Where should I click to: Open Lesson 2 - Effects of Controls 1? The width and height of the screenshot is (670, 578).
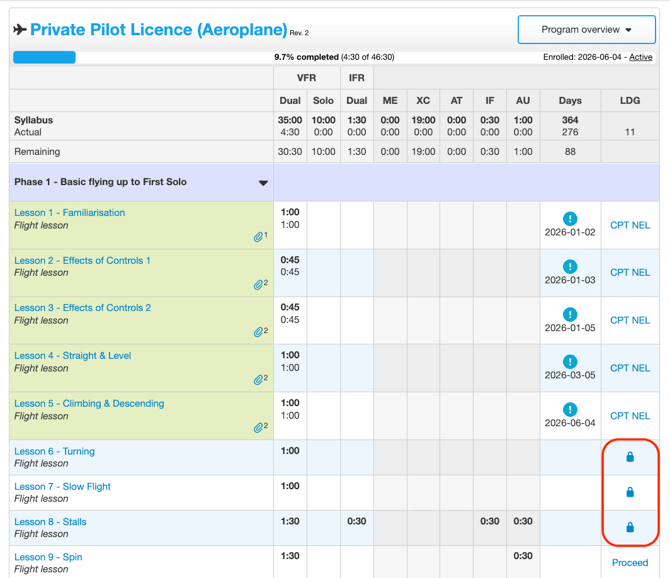(x=82, y=261)
